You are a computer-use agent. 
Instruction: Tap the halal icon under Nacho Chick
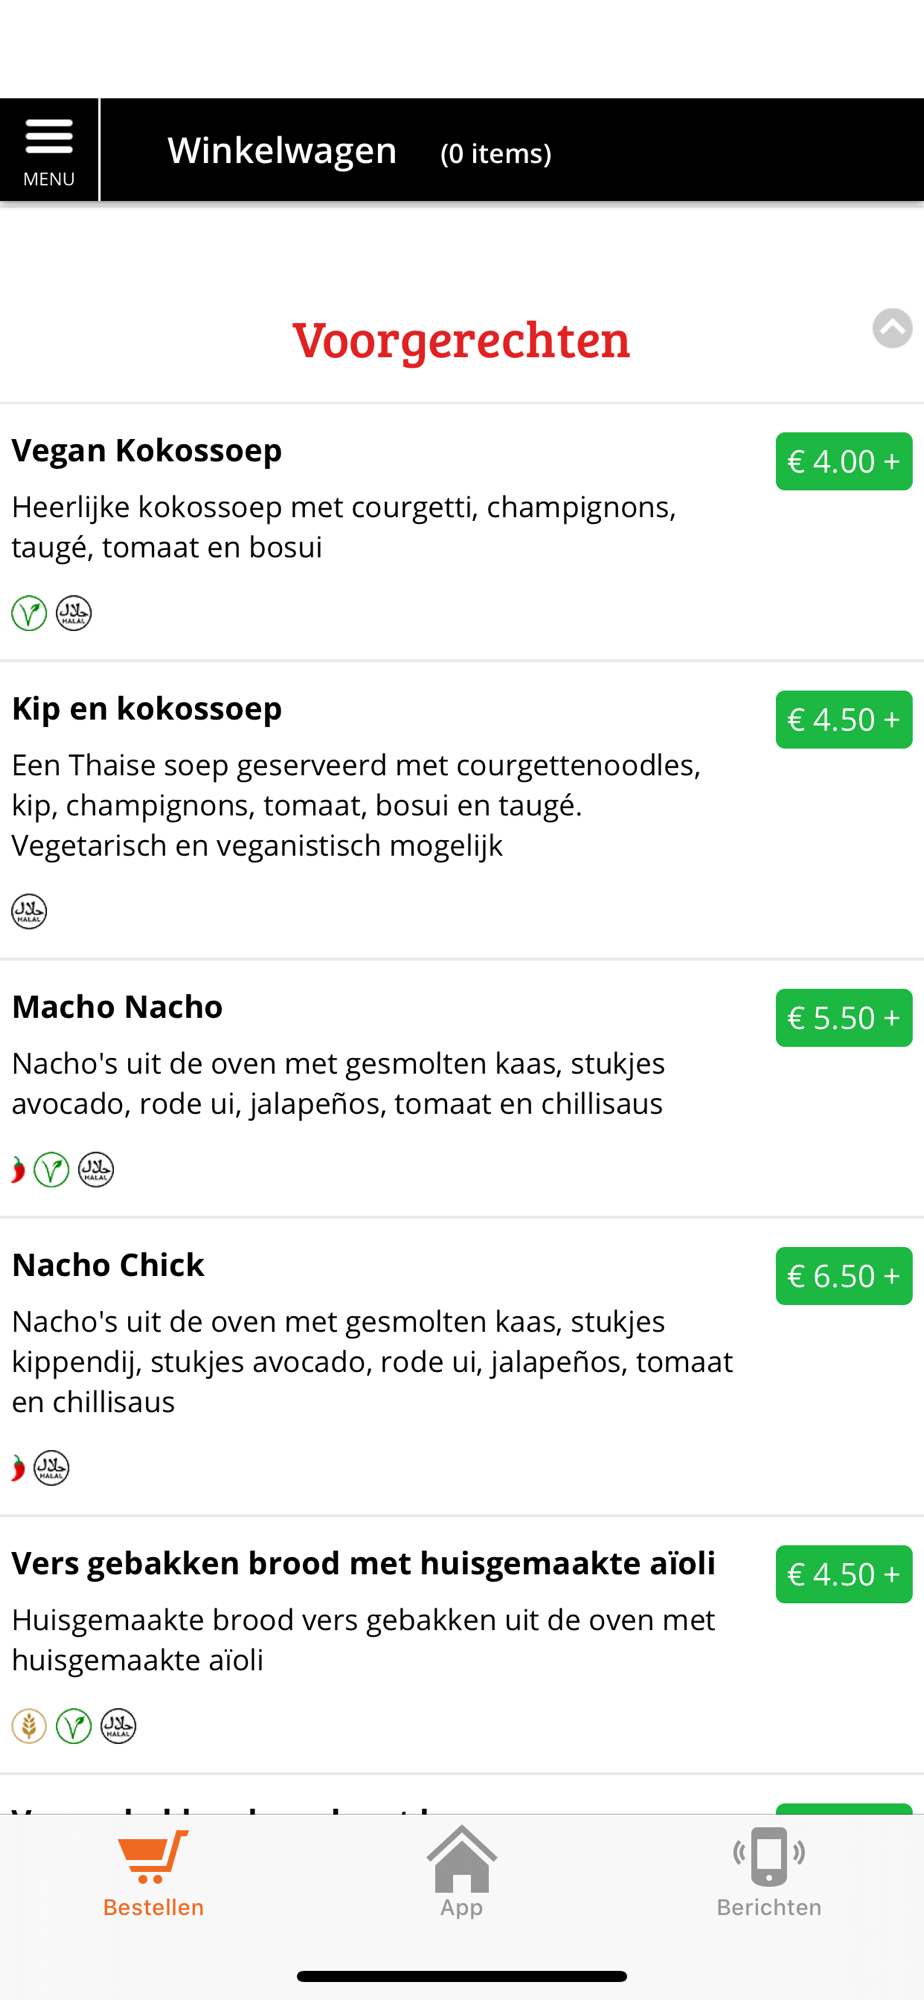point(52,1467)
